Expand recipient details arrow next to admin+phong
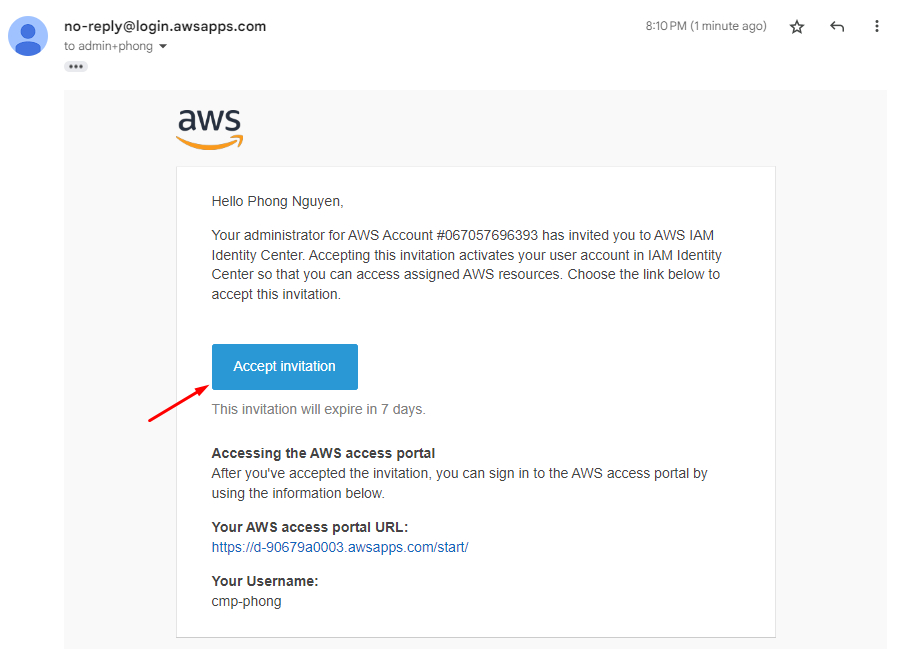The image size is (897, 649). 163,47
